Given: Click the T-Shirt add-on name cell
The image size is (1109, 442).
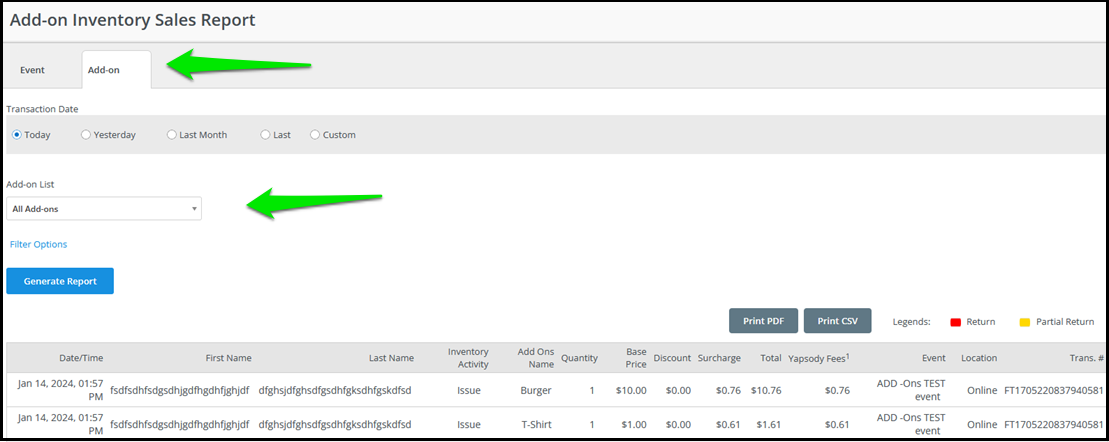Looking at the screenshot, I should (535, 424).
